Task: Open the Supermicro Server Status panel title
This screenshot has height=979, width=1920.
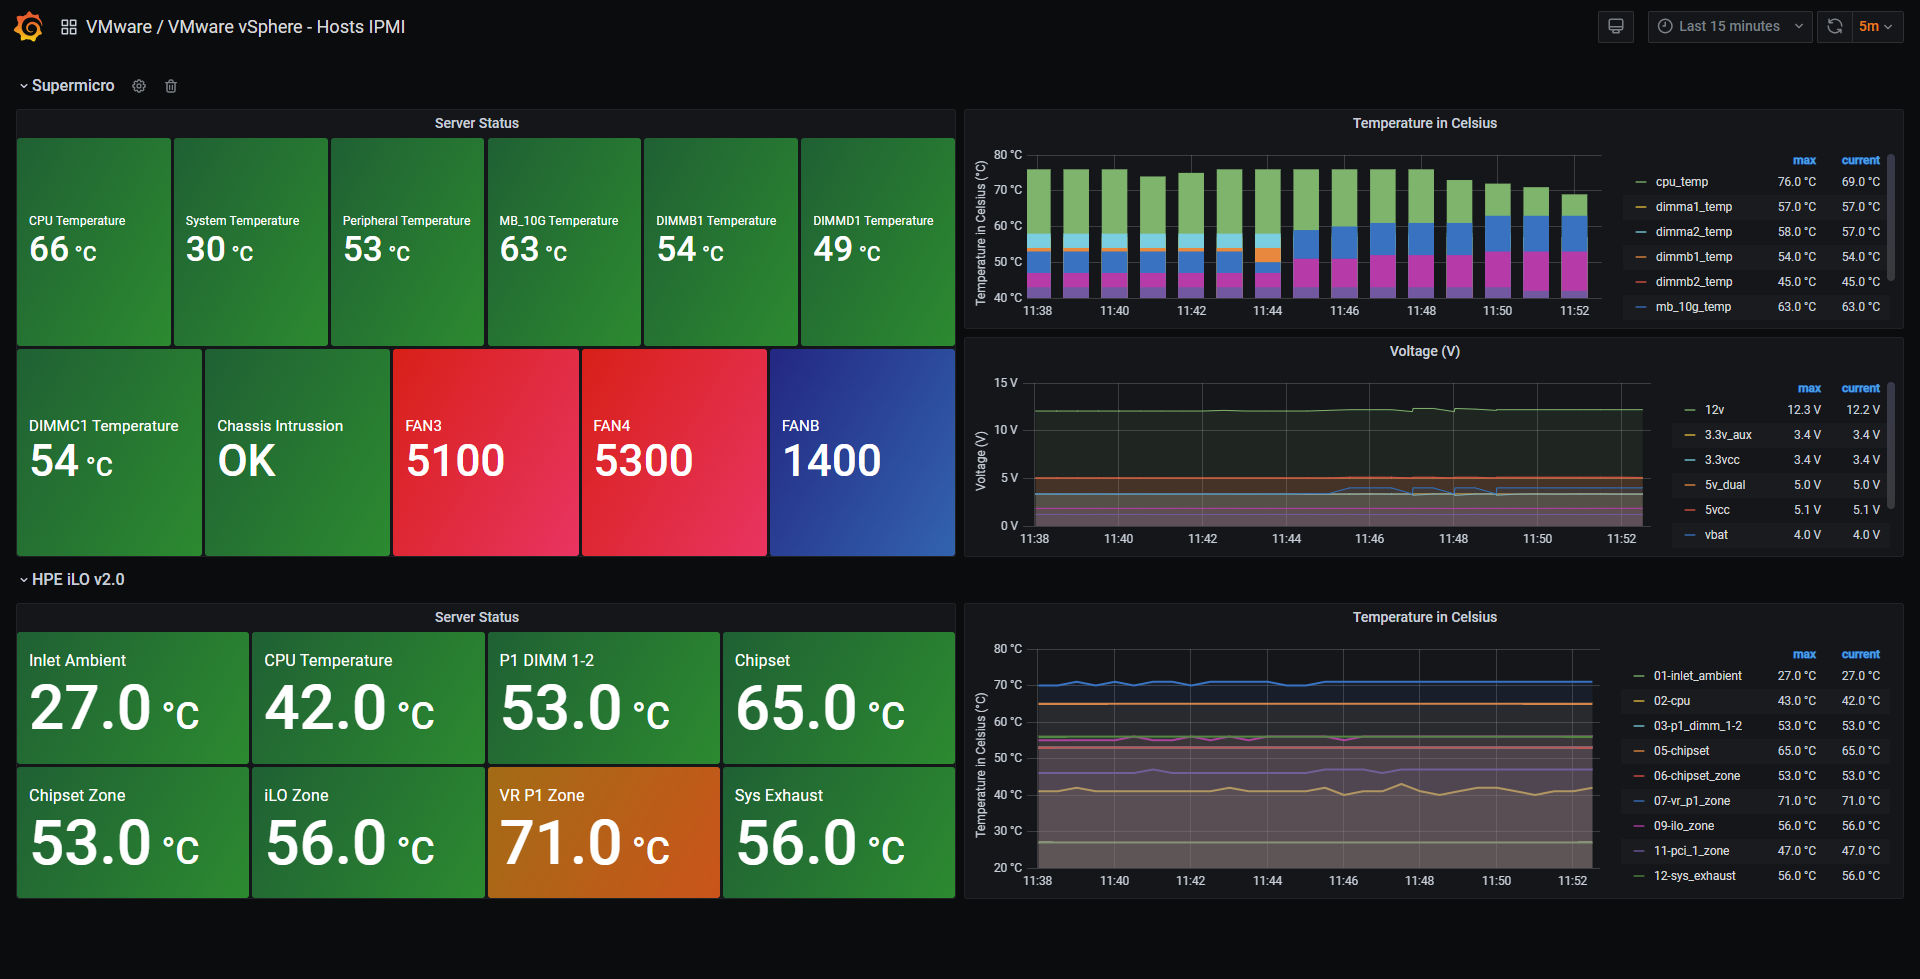Action: [477, 123]
